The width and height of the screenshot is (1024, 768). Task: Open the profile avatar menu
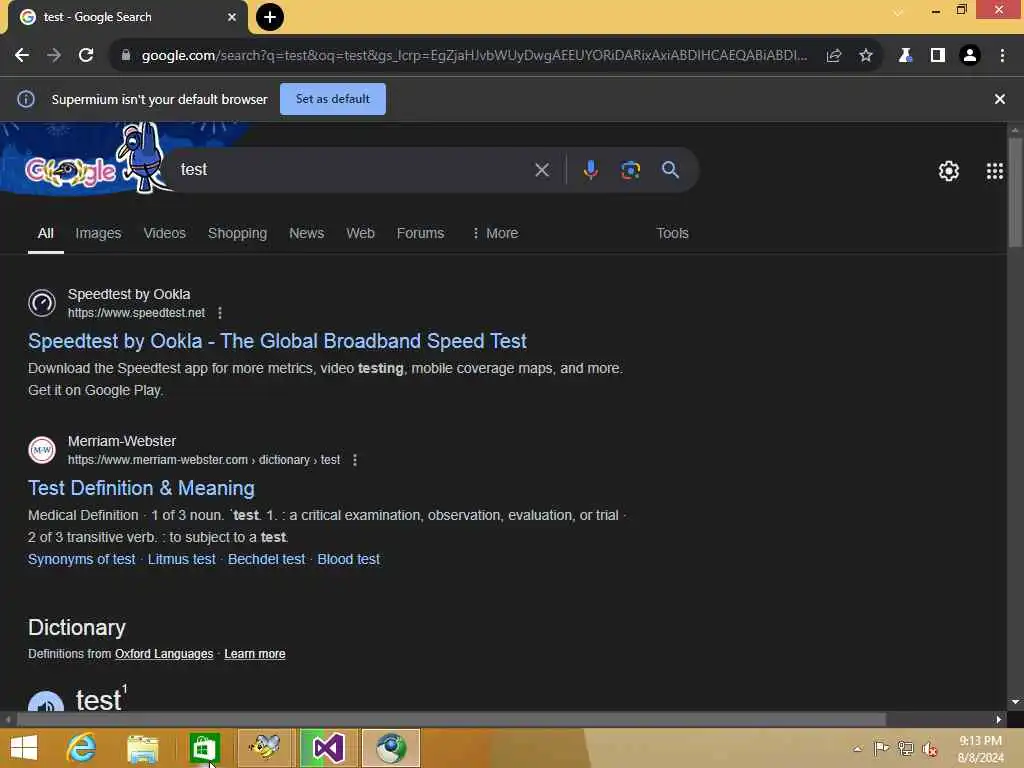970,56
